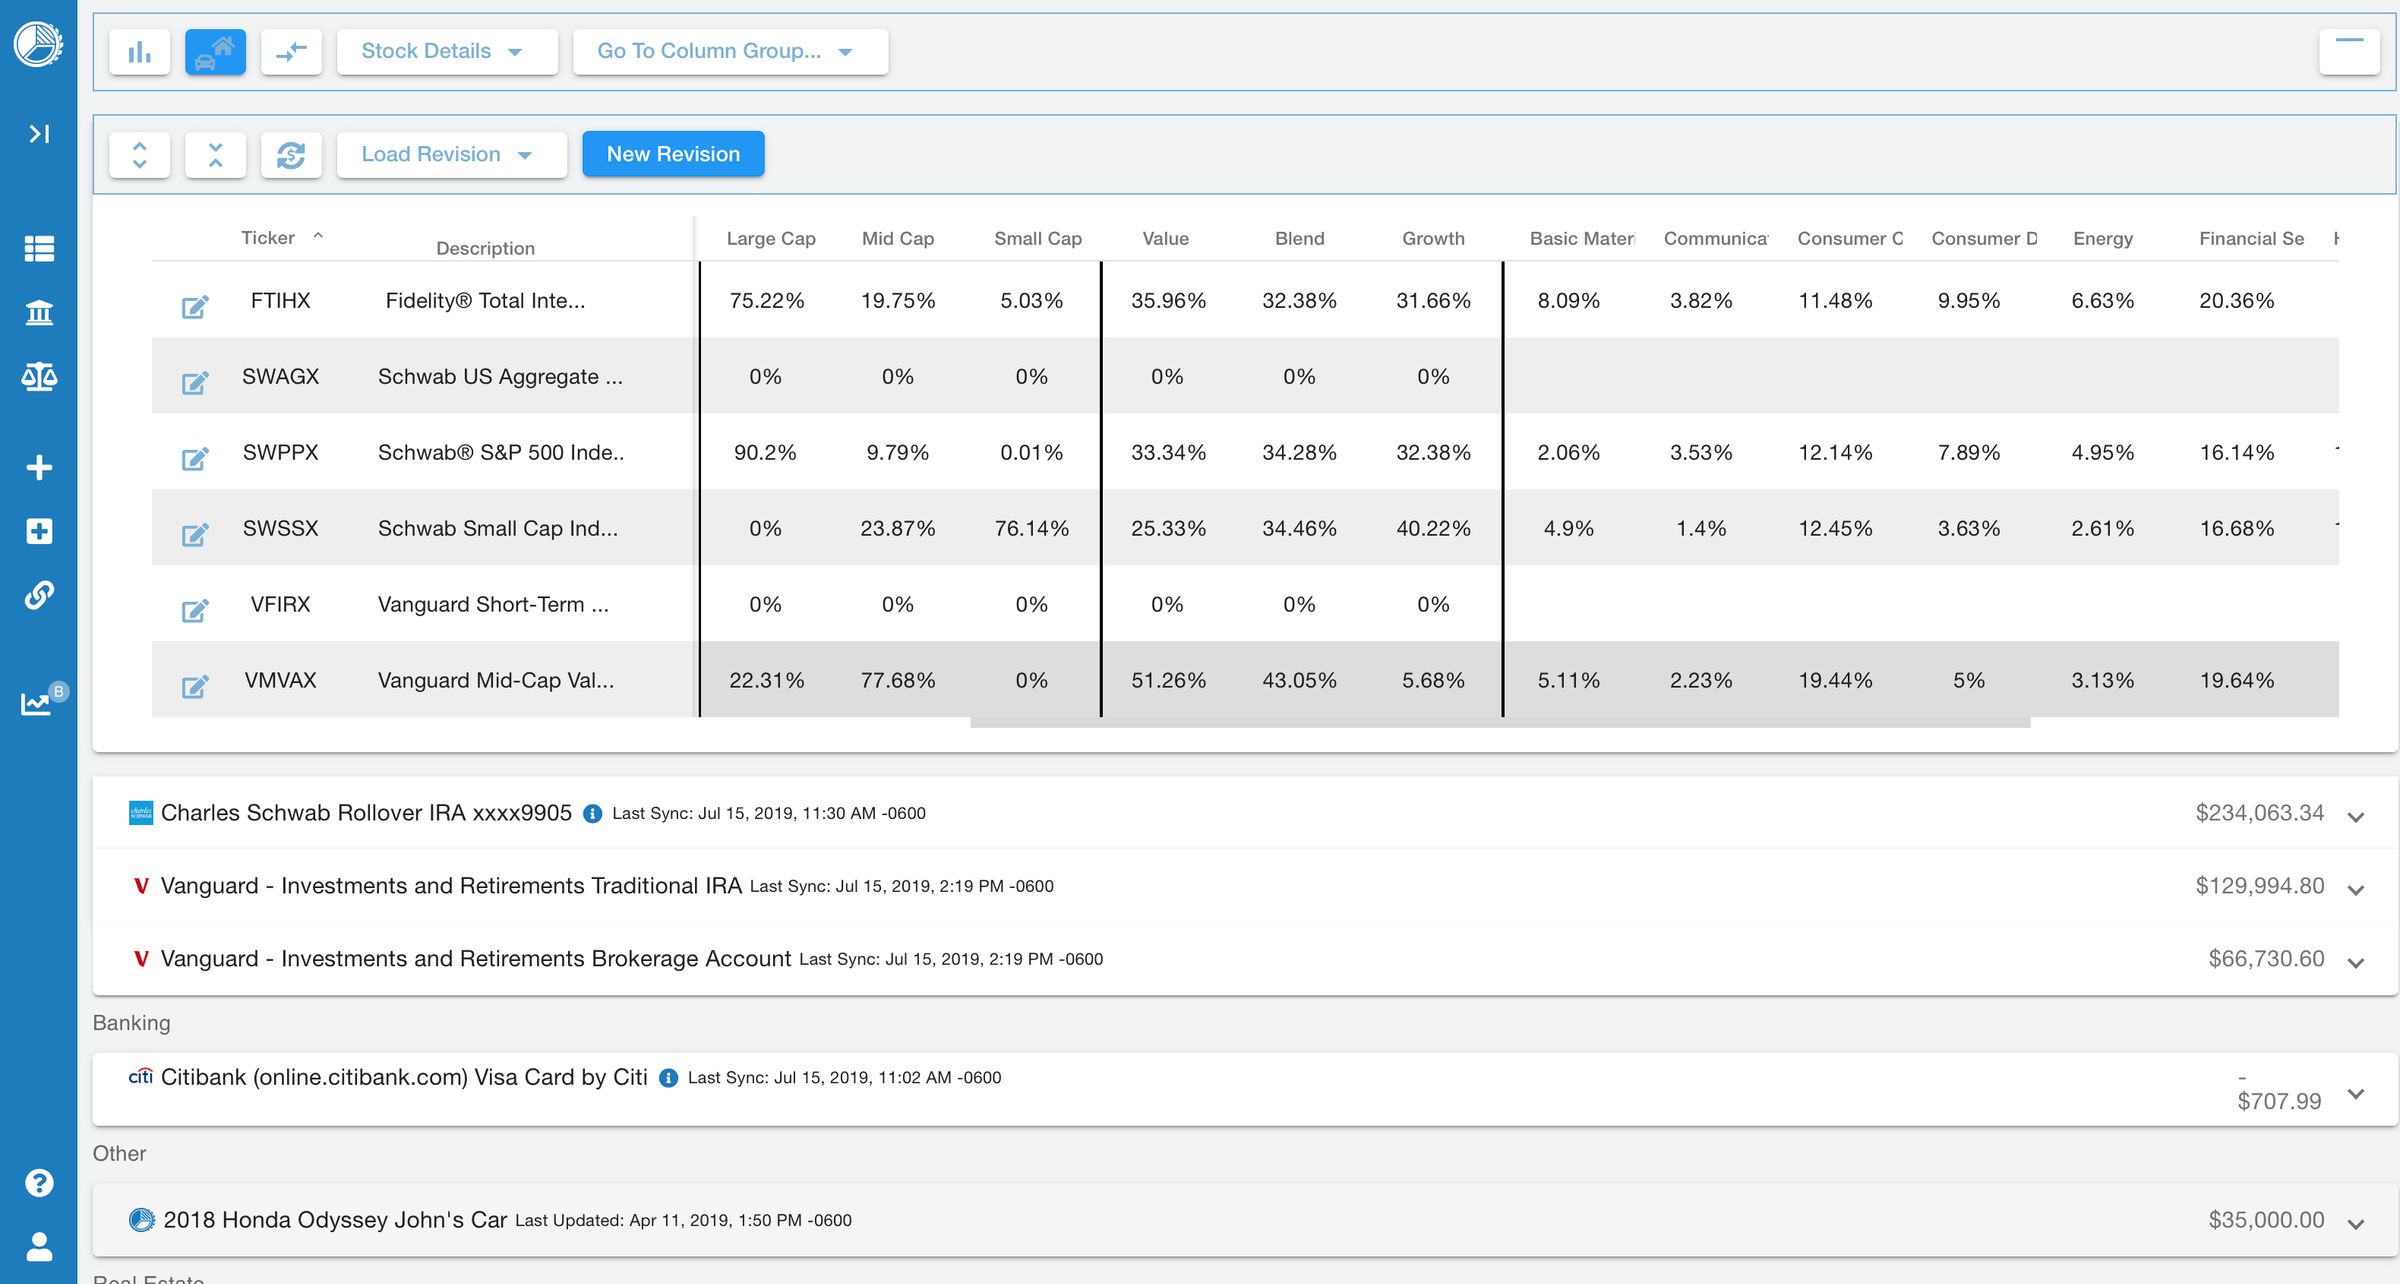
Task: Edit the FTIHX row with pencil icon
Action: (195, 306)
